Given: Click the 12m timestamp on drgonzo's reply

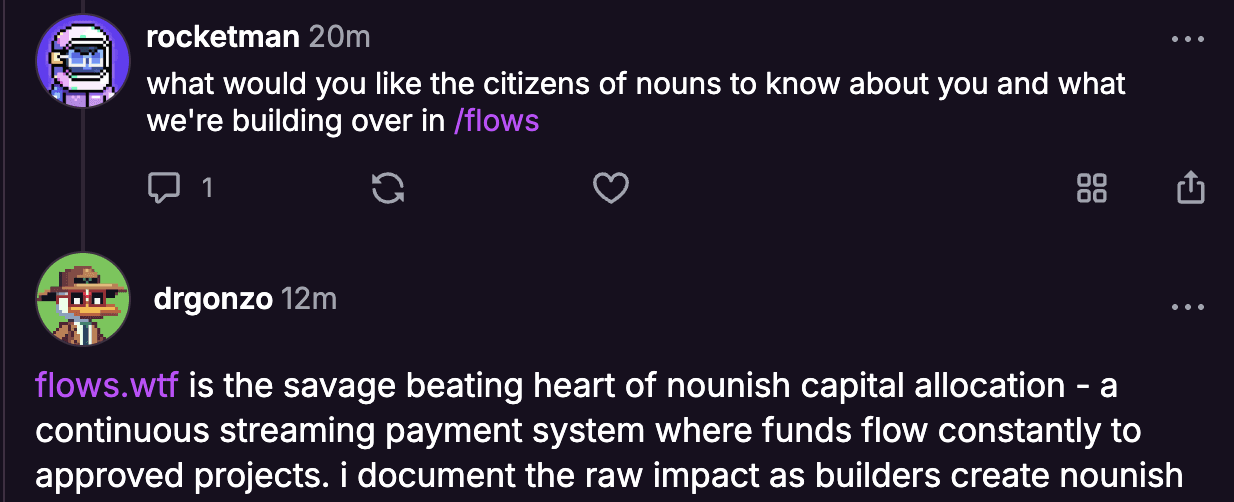Looking at the screenshot, I should [309, 299].
